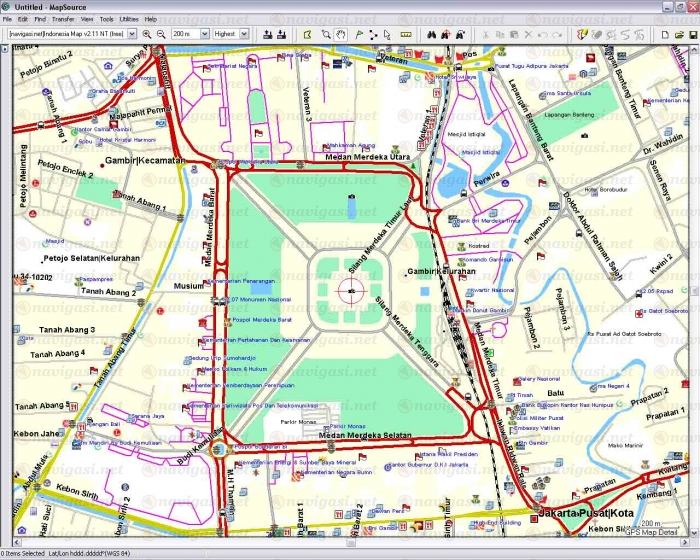700x560 pixels.
Task: Activate the Distance/Bearing ruler tool
Action: 405,34
